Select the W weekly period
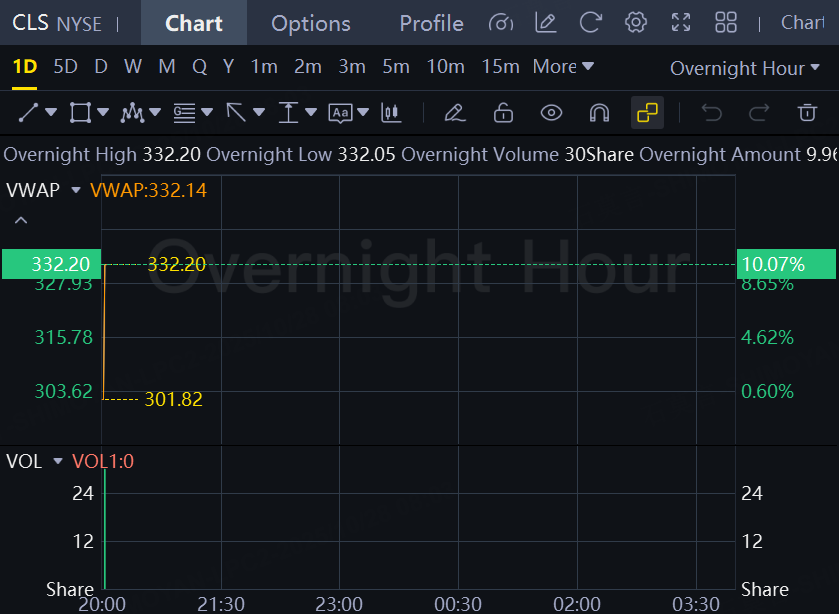The width and height of the screenshot is (839, 614). 133,66
